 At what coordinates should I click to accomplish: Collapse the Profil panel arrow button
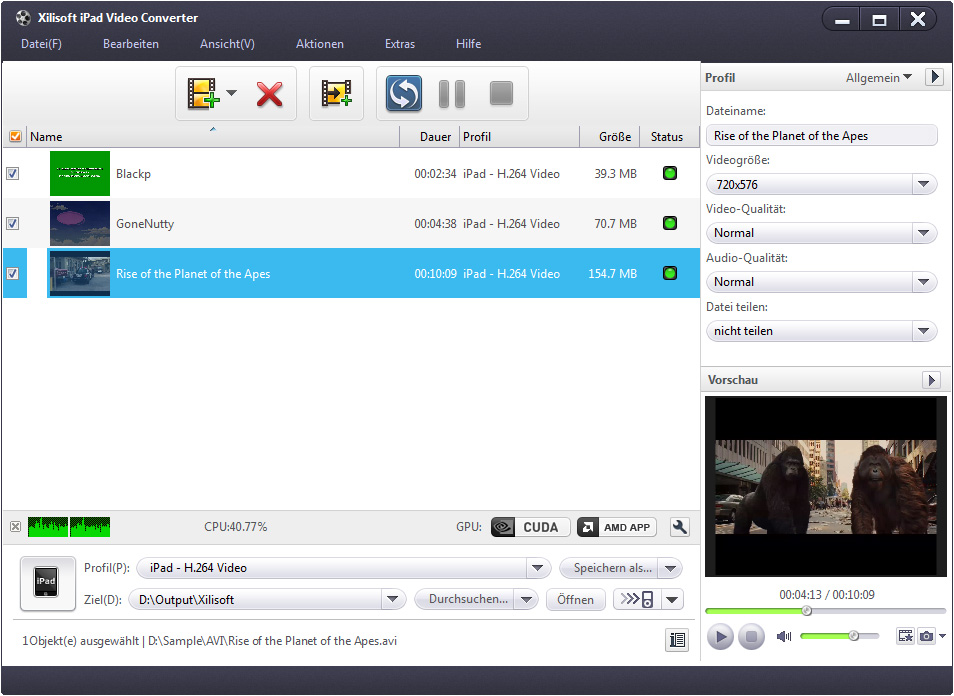(x=935, y=77)
